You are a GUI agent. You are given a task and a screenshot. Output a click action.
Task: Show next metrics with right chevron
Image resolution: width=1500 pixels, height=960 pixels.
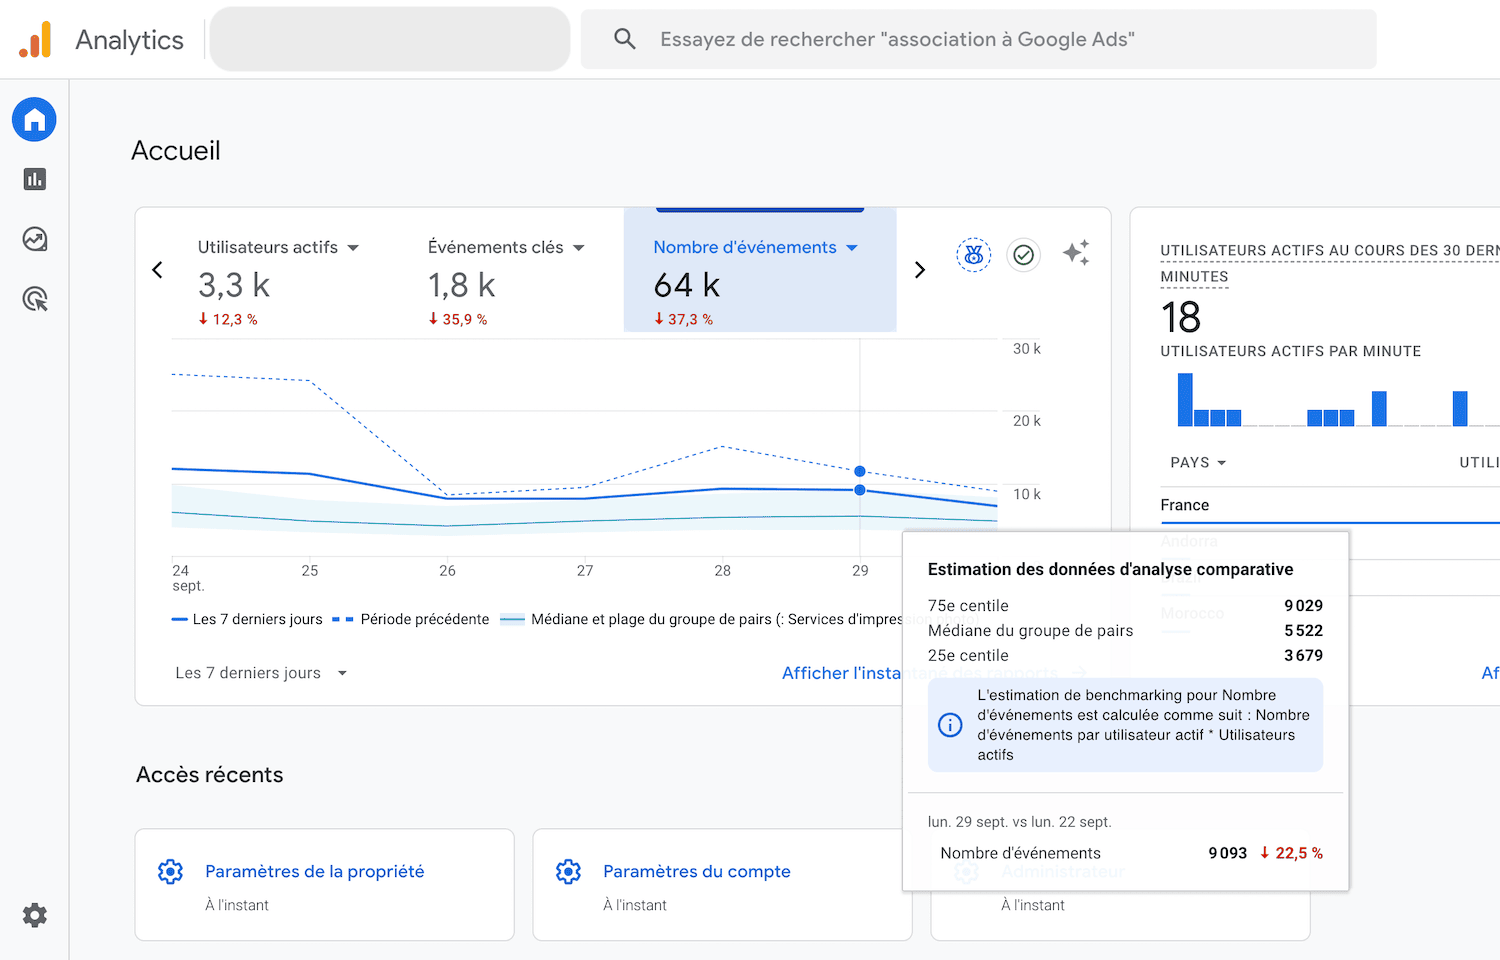pyautogui.click(x=920, y=270)
